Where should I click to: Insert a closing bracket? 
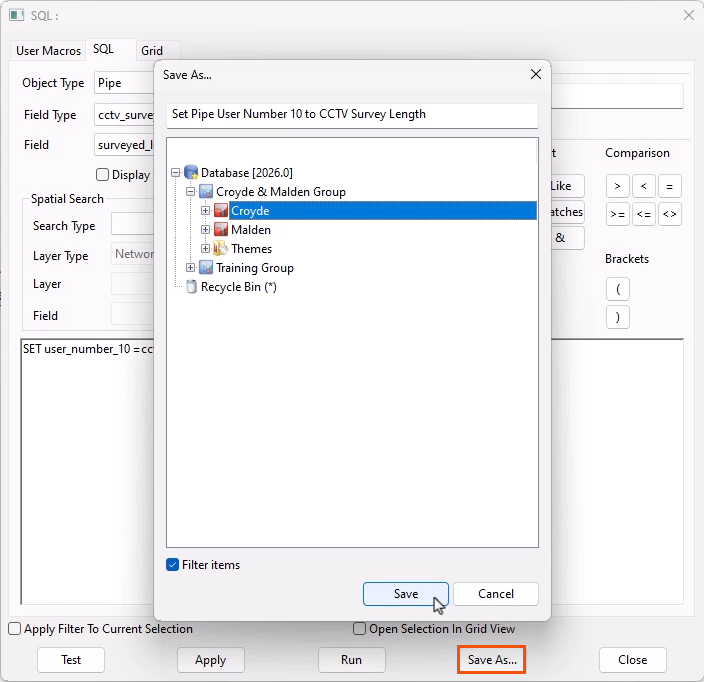click(618, 317)
